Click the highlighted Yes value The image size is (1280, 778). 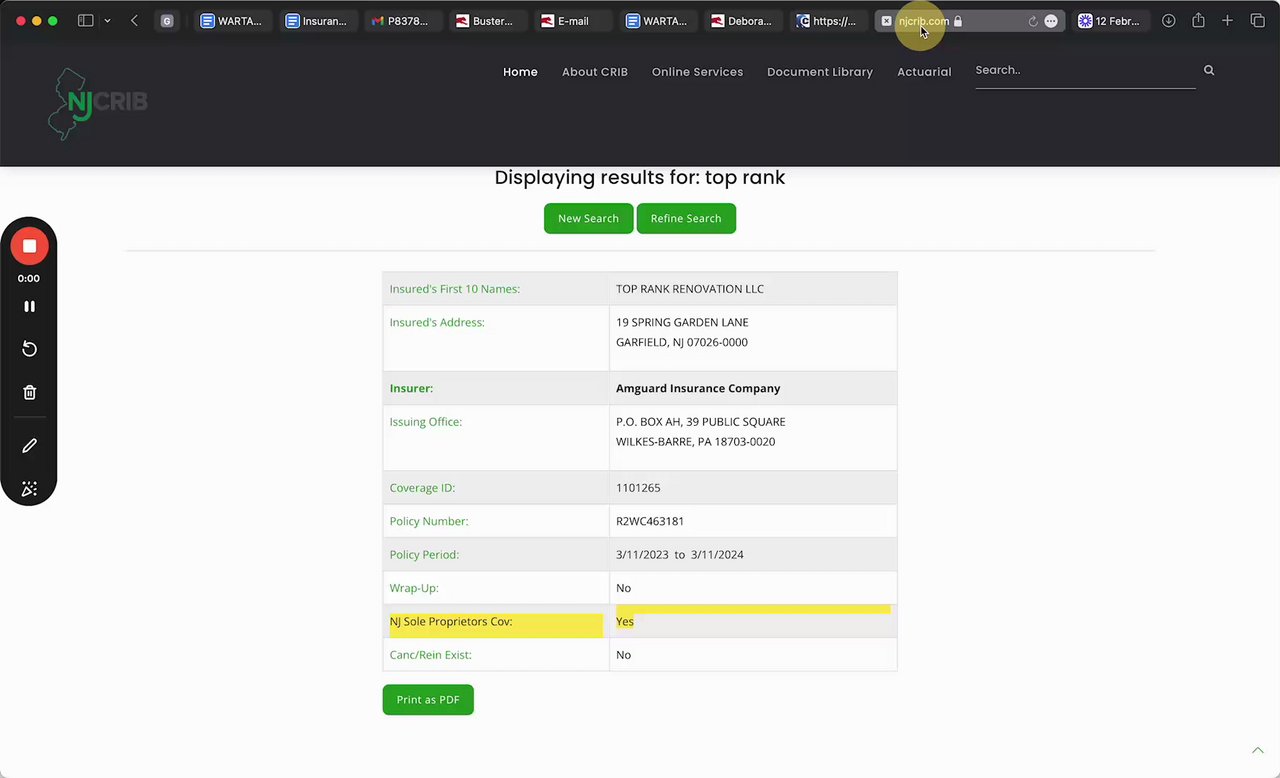pyautogui.click(x=625, y=622)
